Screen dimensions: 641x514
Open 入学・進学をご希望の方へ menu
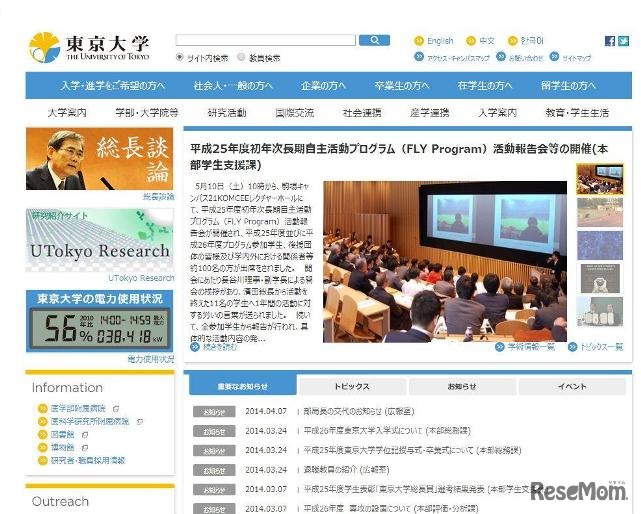coord(113,86)
